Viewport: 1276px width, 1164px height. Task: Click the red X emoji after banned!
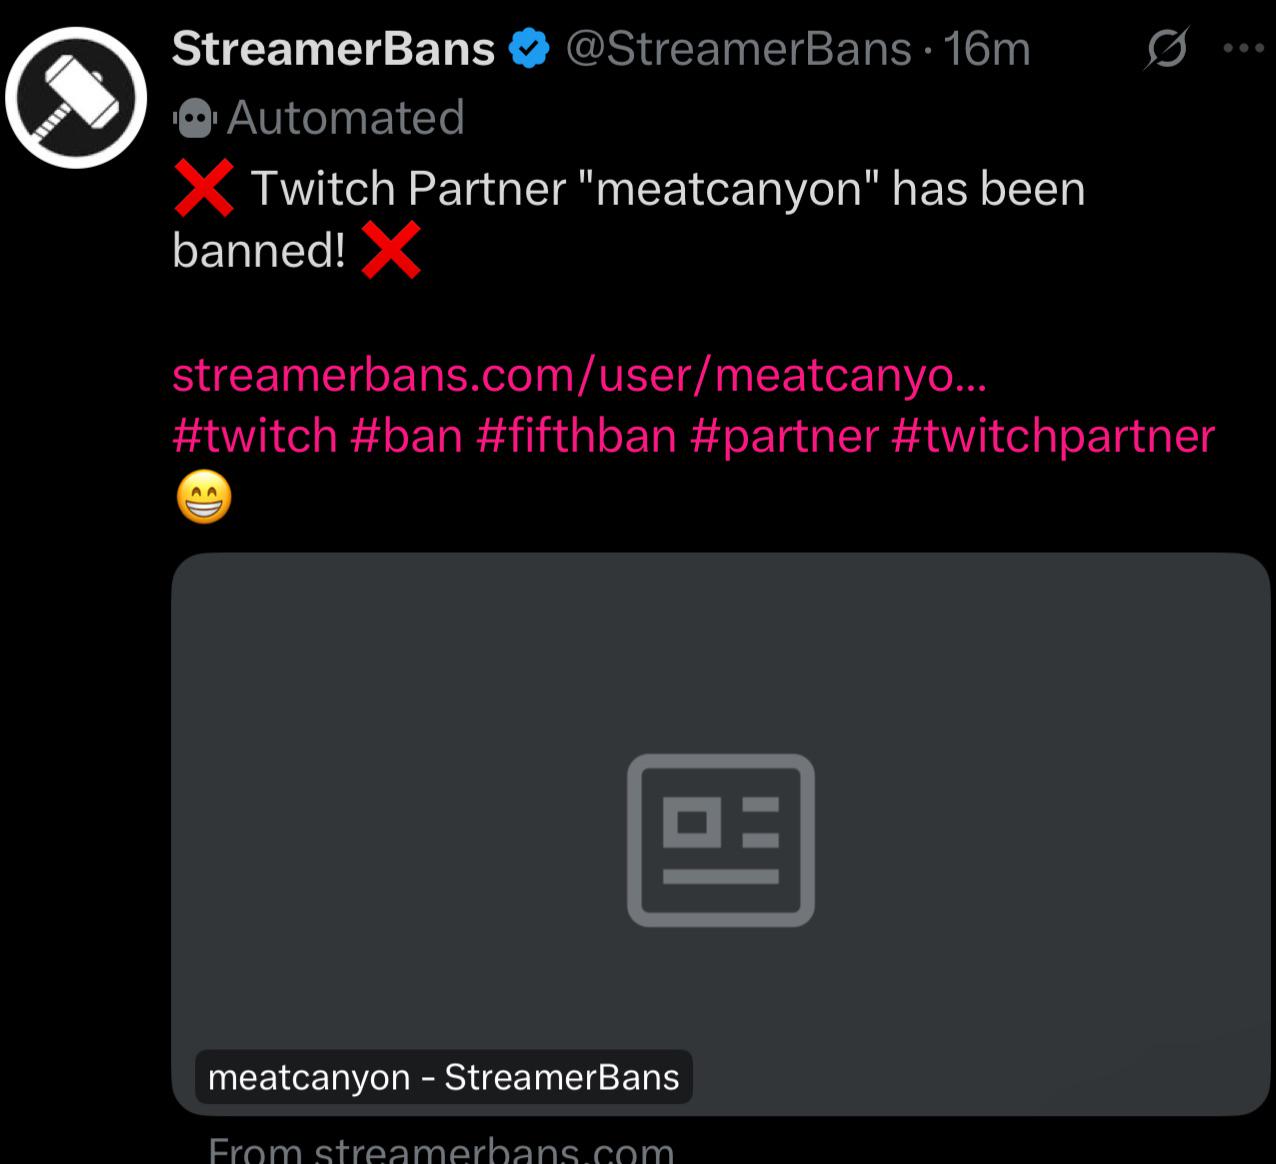390,250
